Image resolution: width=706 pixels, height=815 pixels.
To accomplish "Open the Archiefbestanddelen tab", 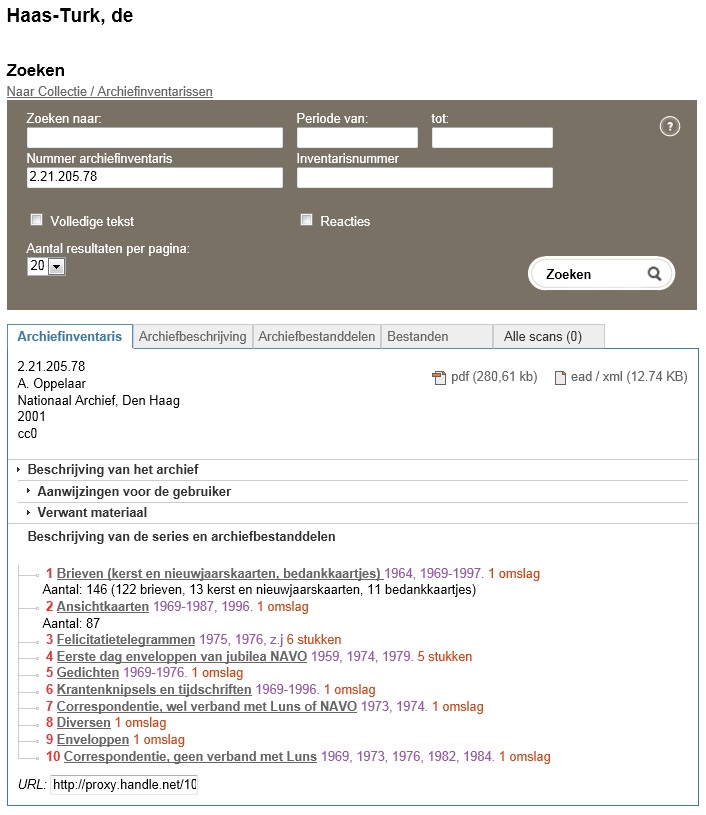I will coord(317,337).
